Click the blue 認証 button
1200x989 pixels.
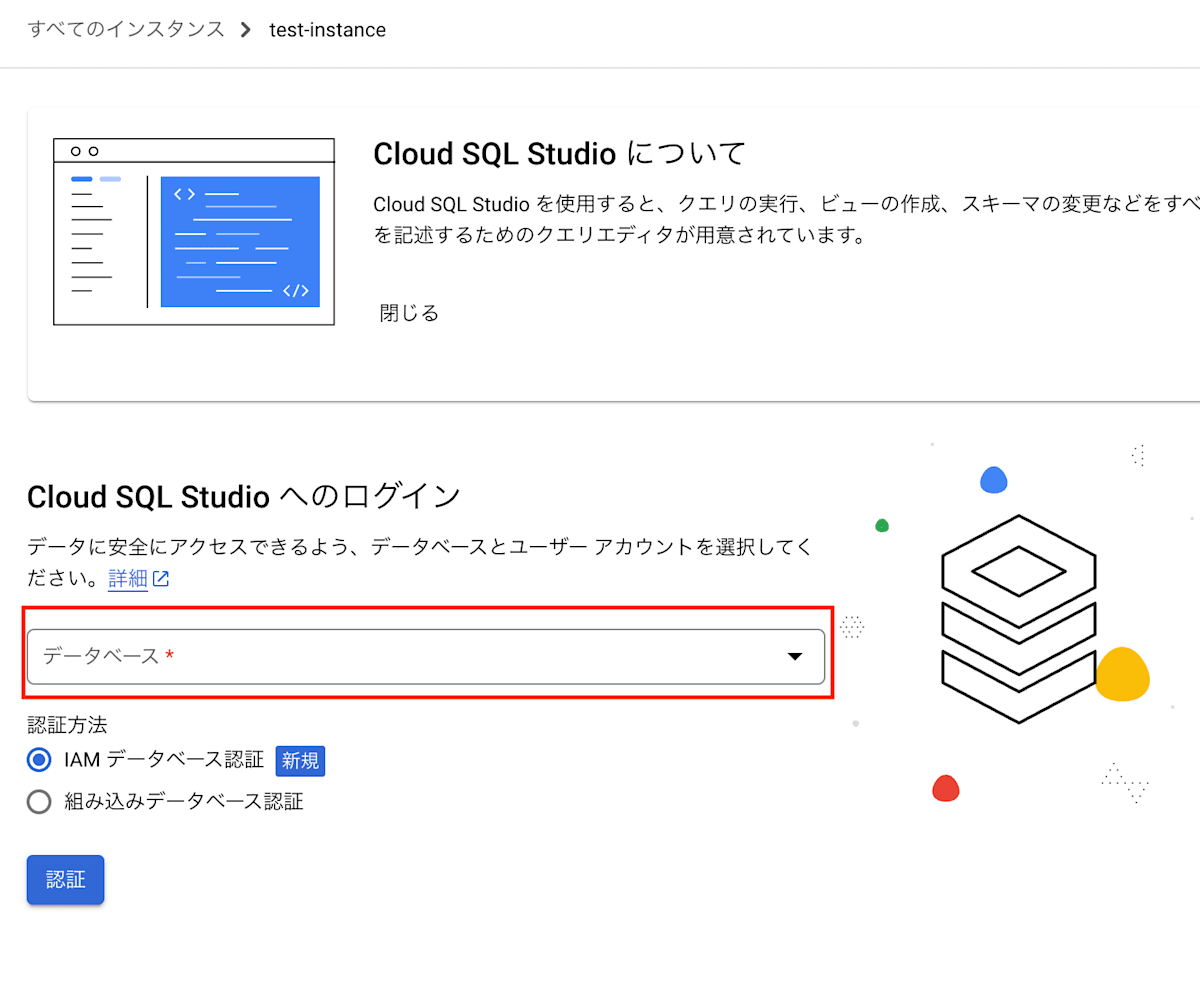[x=65, y=880]
